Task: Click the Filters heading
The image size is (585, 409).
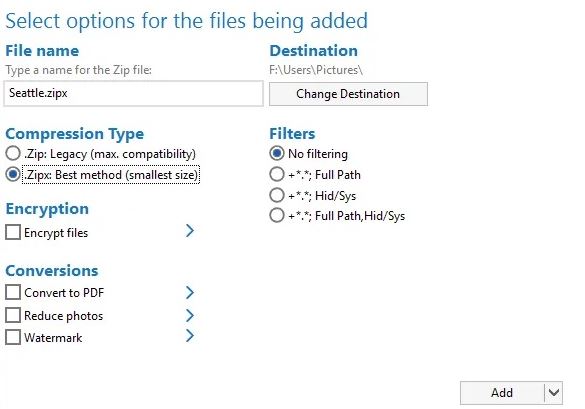Action: pos(292,134)
